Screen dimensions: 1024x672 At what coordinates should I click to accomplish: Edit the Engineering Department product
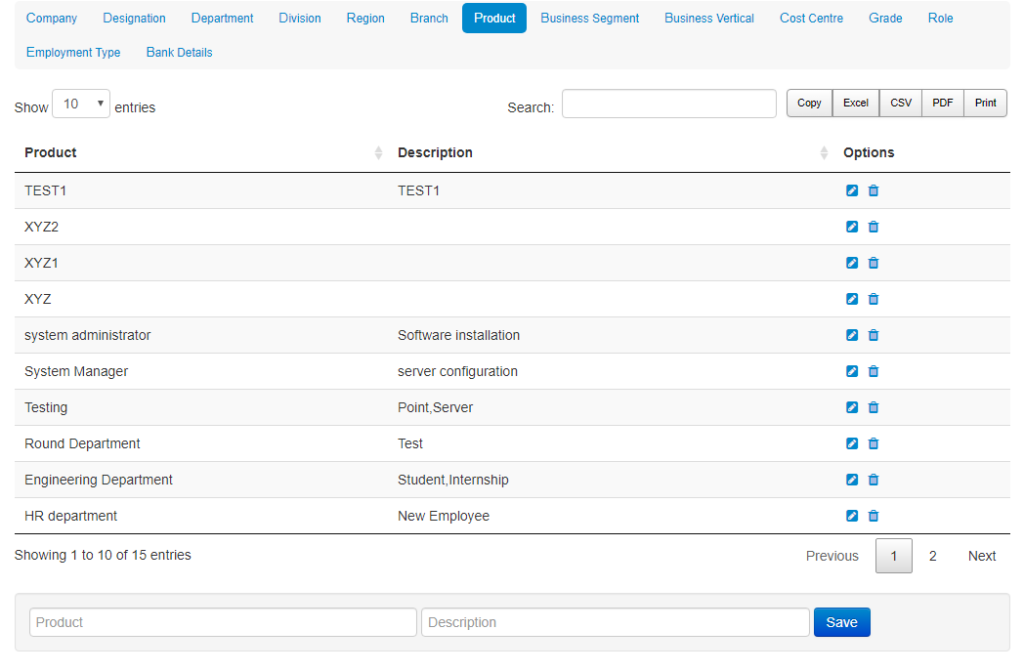(851, 479)
